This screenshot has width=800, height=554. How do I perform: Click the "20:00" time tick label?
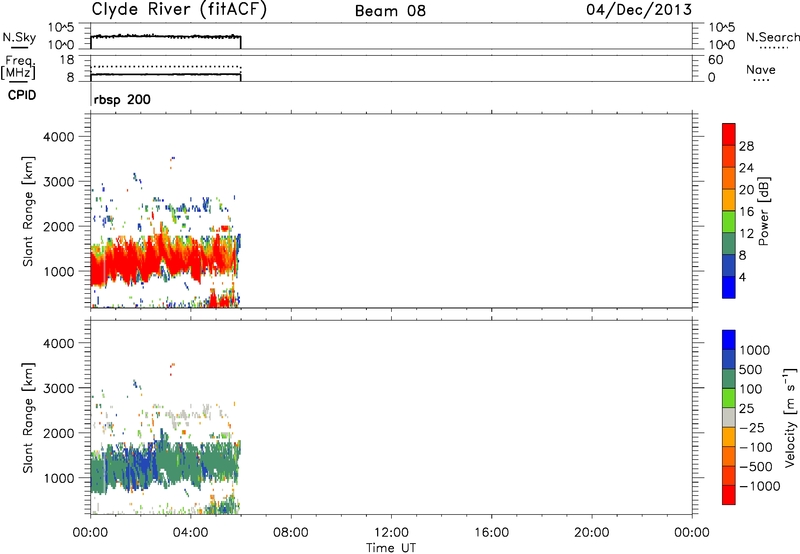click(592, 533)
